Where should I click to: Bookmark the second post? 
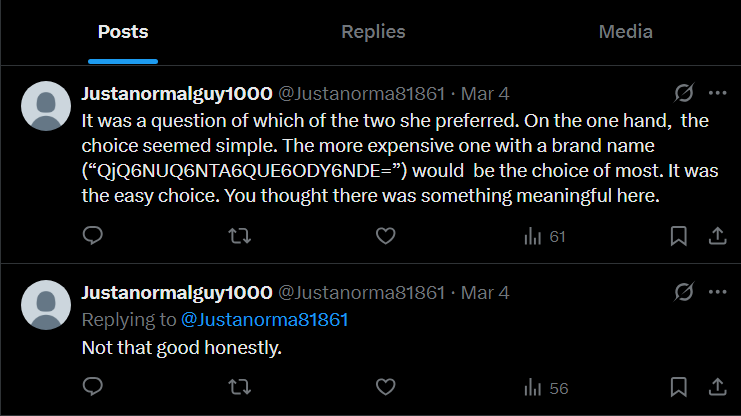point(678,387)
